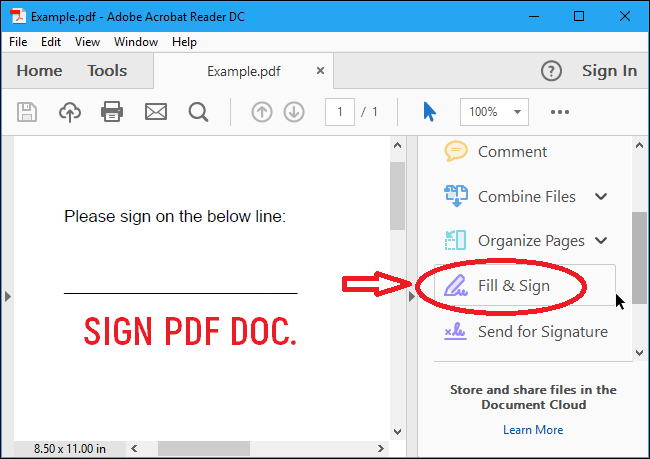Click the Send for Signature icon
Screen dimensions: 650x459
[455, 331]
